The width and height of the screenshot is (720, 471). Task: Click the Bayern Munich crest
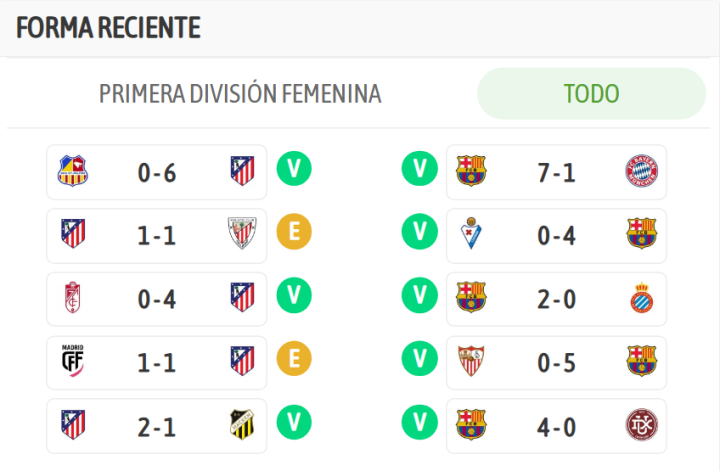coord(640,172)
